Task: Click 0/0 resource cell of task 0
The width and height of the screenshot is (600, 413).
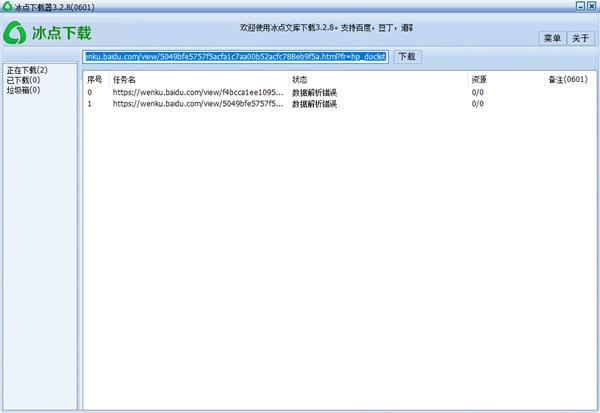Action: (x=478, y=92)
